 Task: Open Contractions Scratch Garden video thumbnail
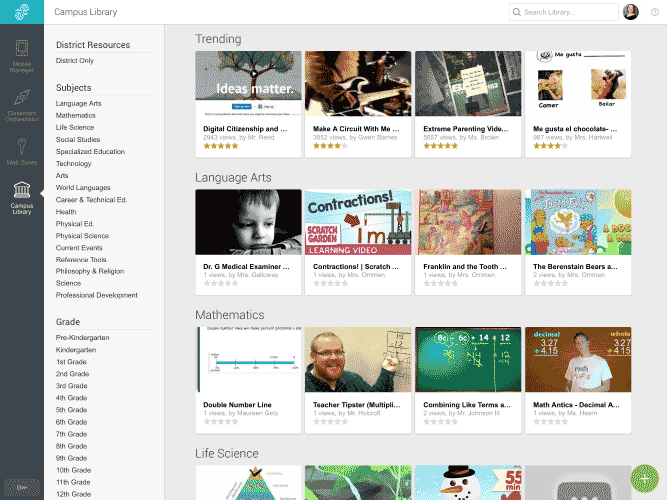[x=358, y=222]
